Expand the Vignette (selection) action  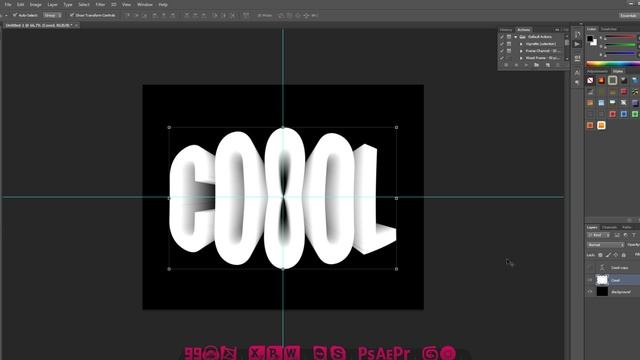click(x=521, y=44)
